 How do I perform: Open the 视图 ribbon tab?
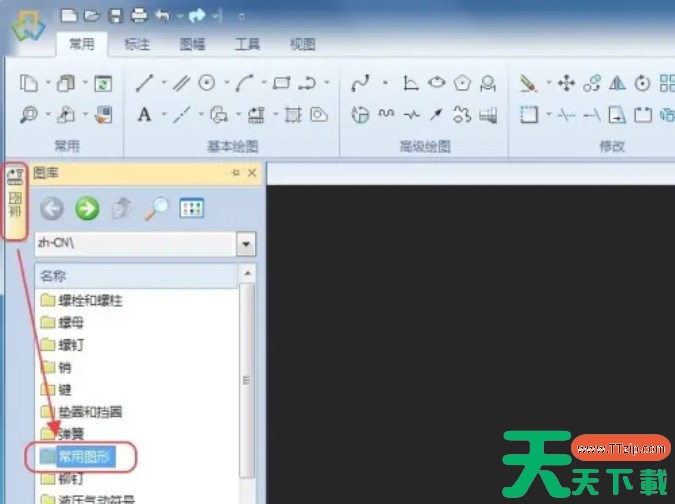(x=303, y=44)
